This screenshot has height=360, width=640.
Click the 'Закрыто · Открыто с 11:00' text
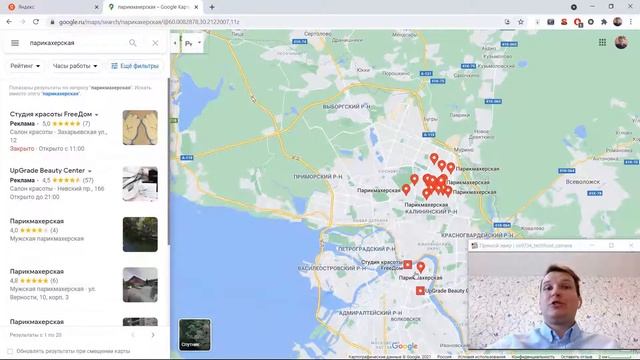(47, 149)
